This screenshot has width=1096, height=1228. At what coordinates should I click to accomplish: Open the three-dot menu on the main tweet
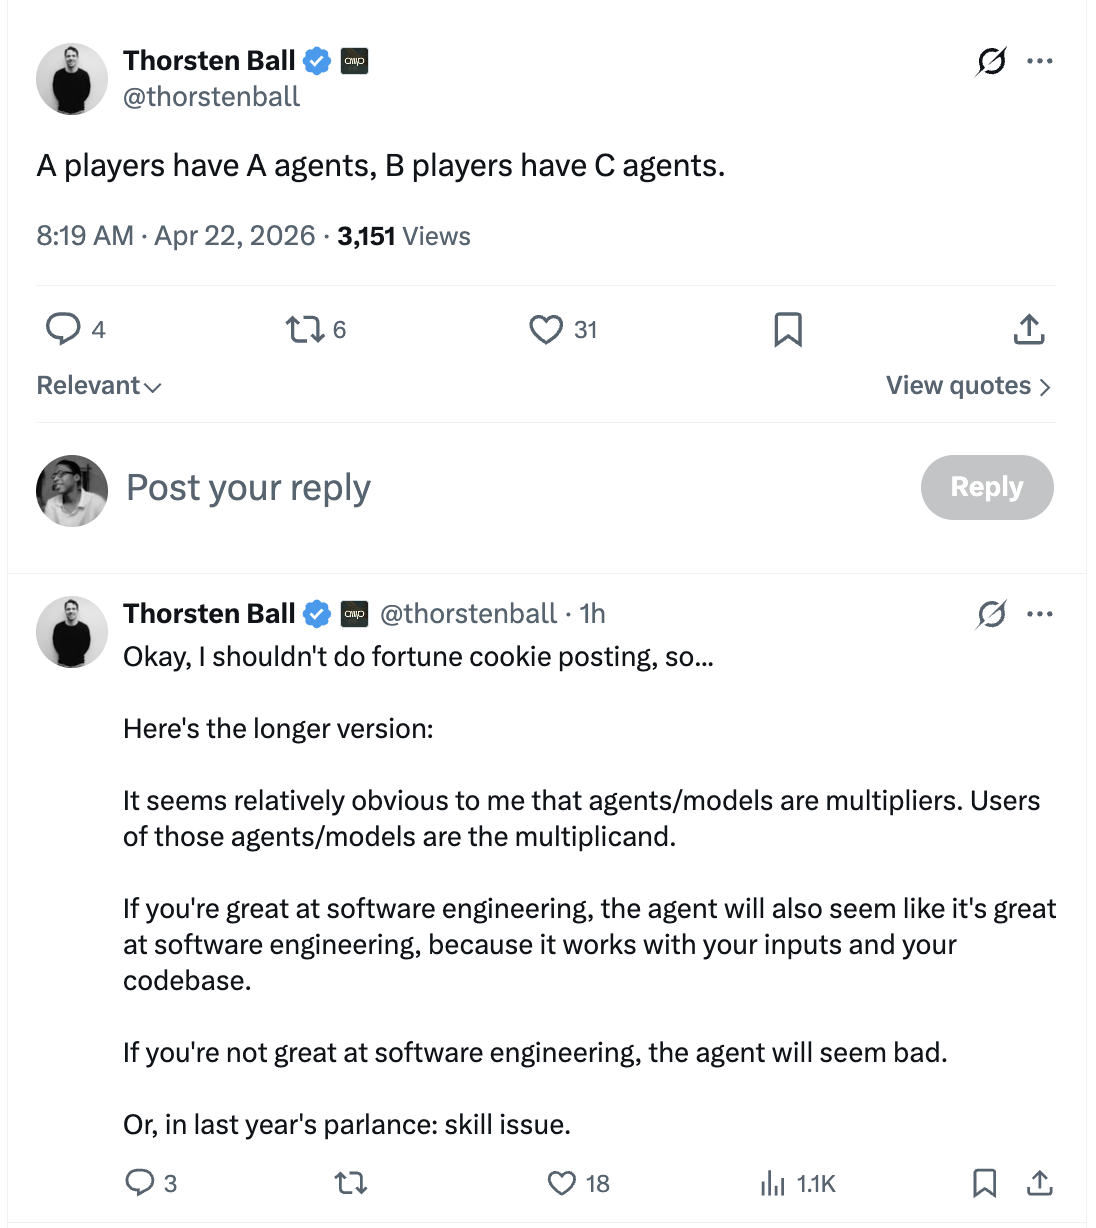pyautogui.click(x=1040, y=61)
